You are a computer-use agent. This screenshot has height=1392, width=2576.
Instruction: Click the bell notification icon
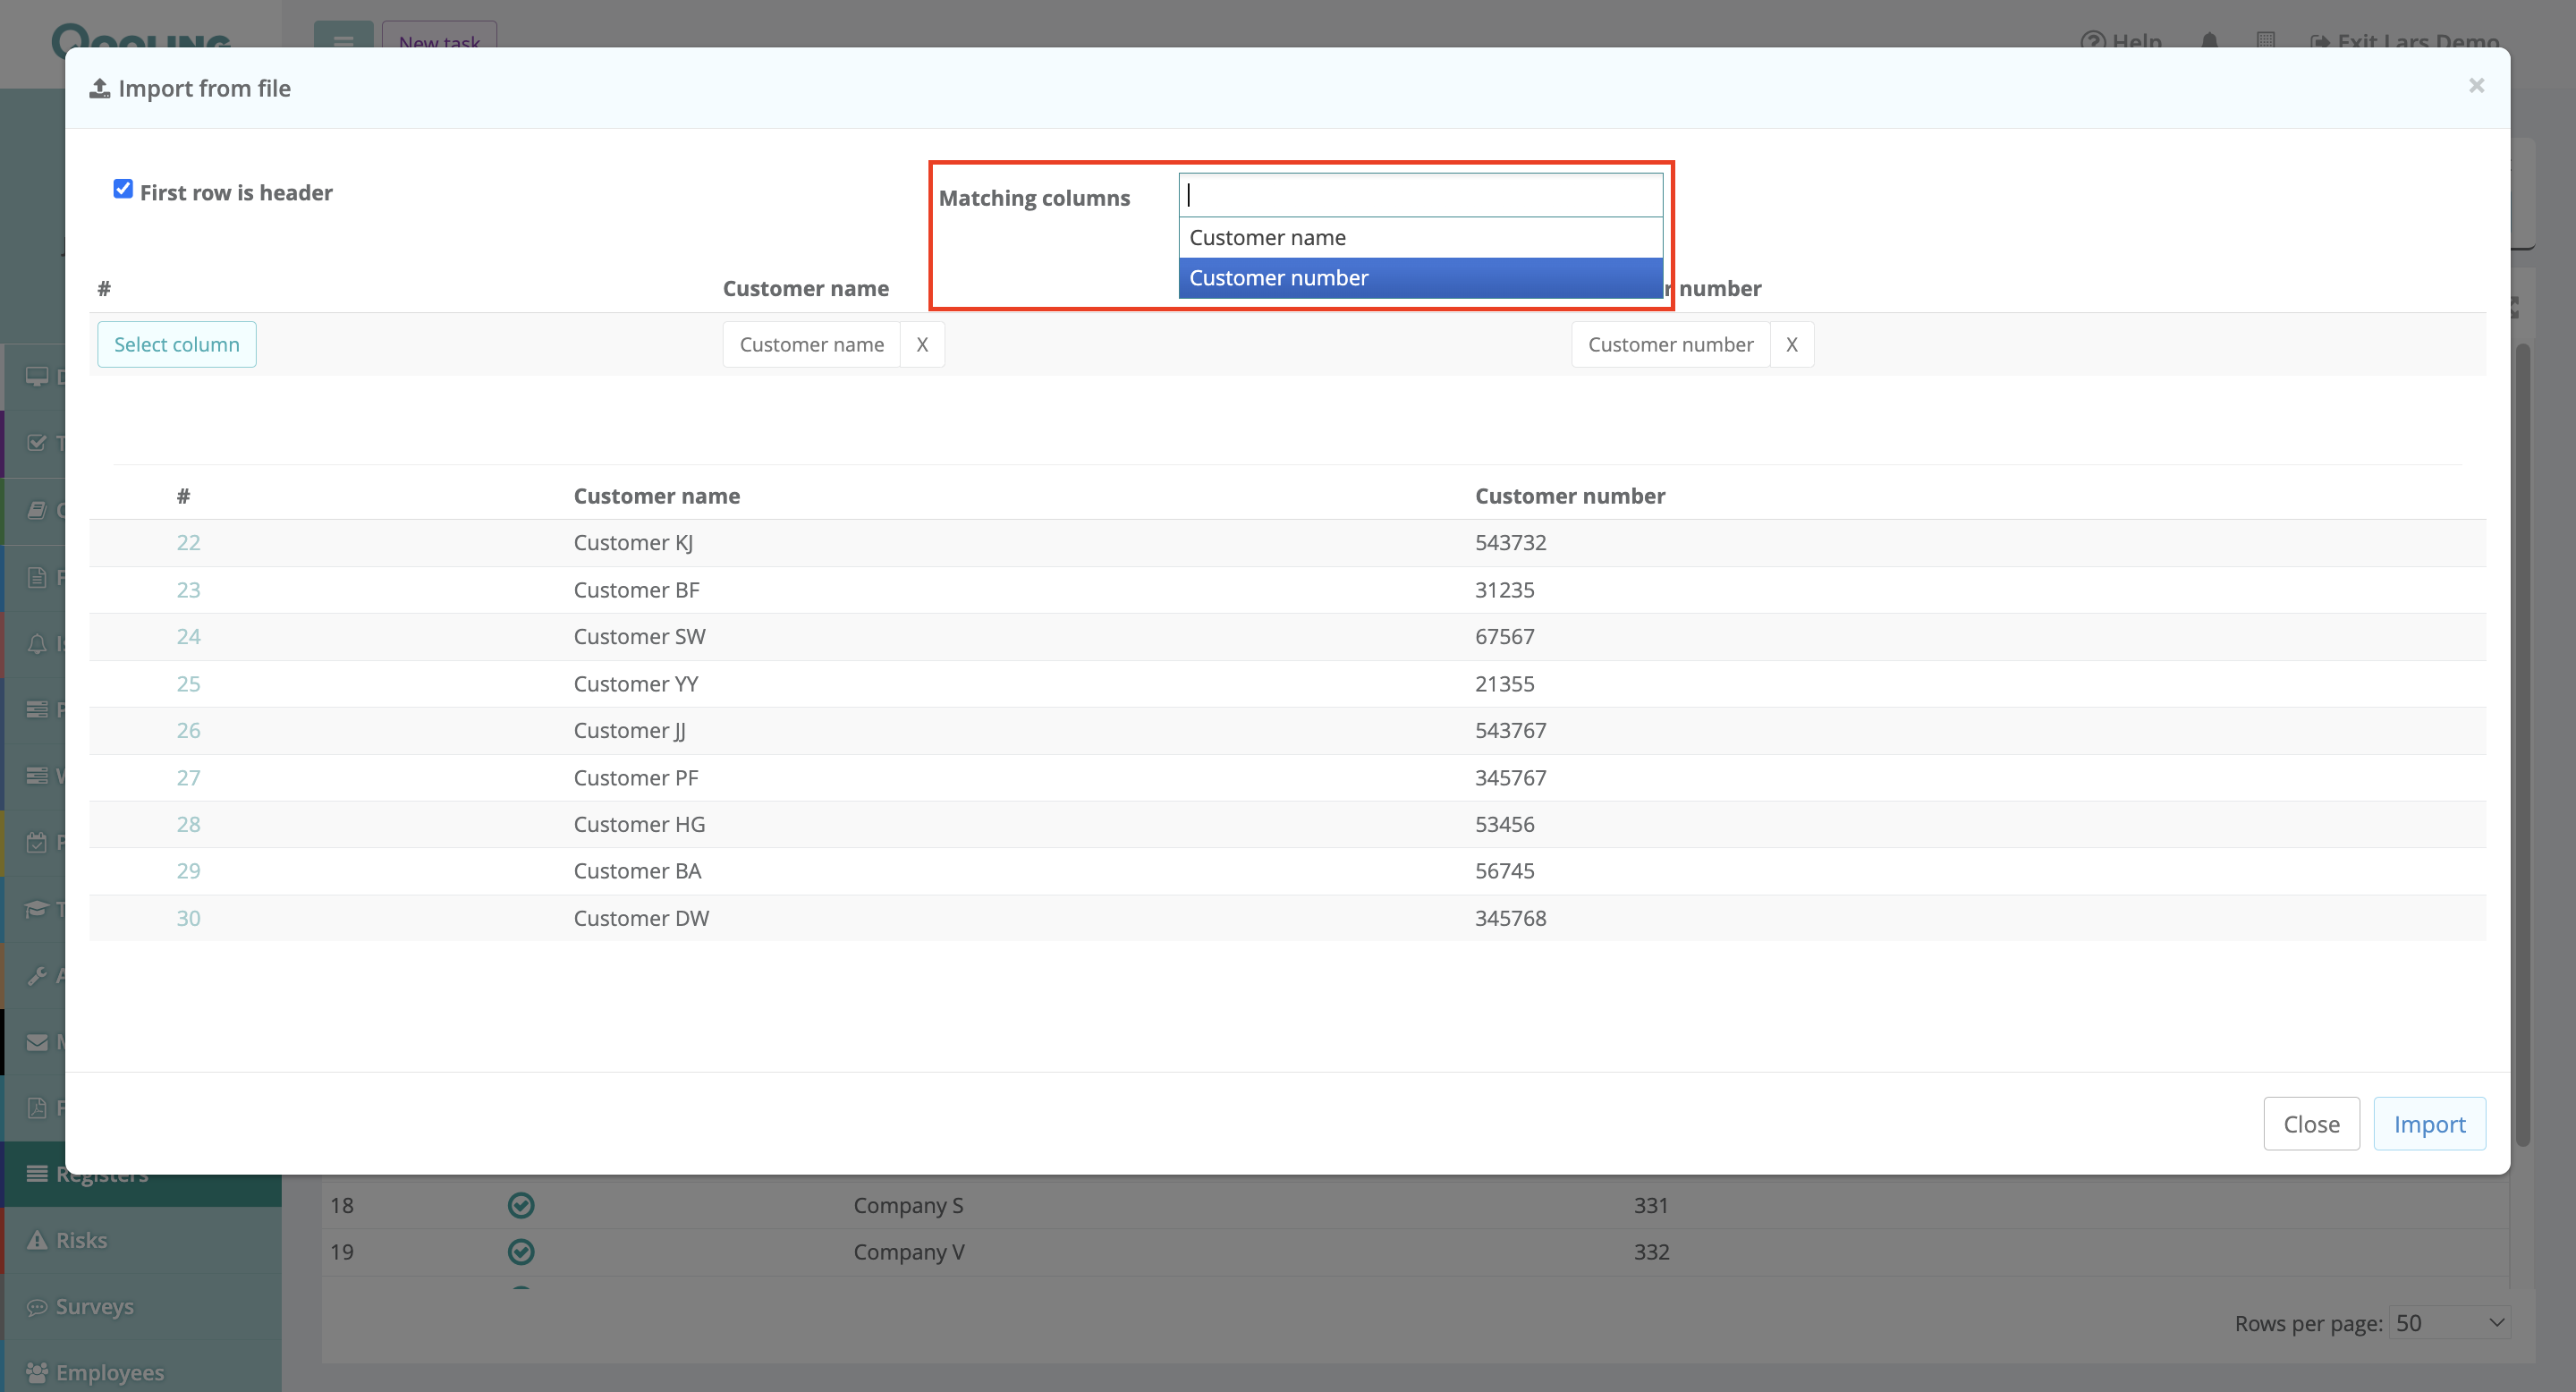point(2209,41)
